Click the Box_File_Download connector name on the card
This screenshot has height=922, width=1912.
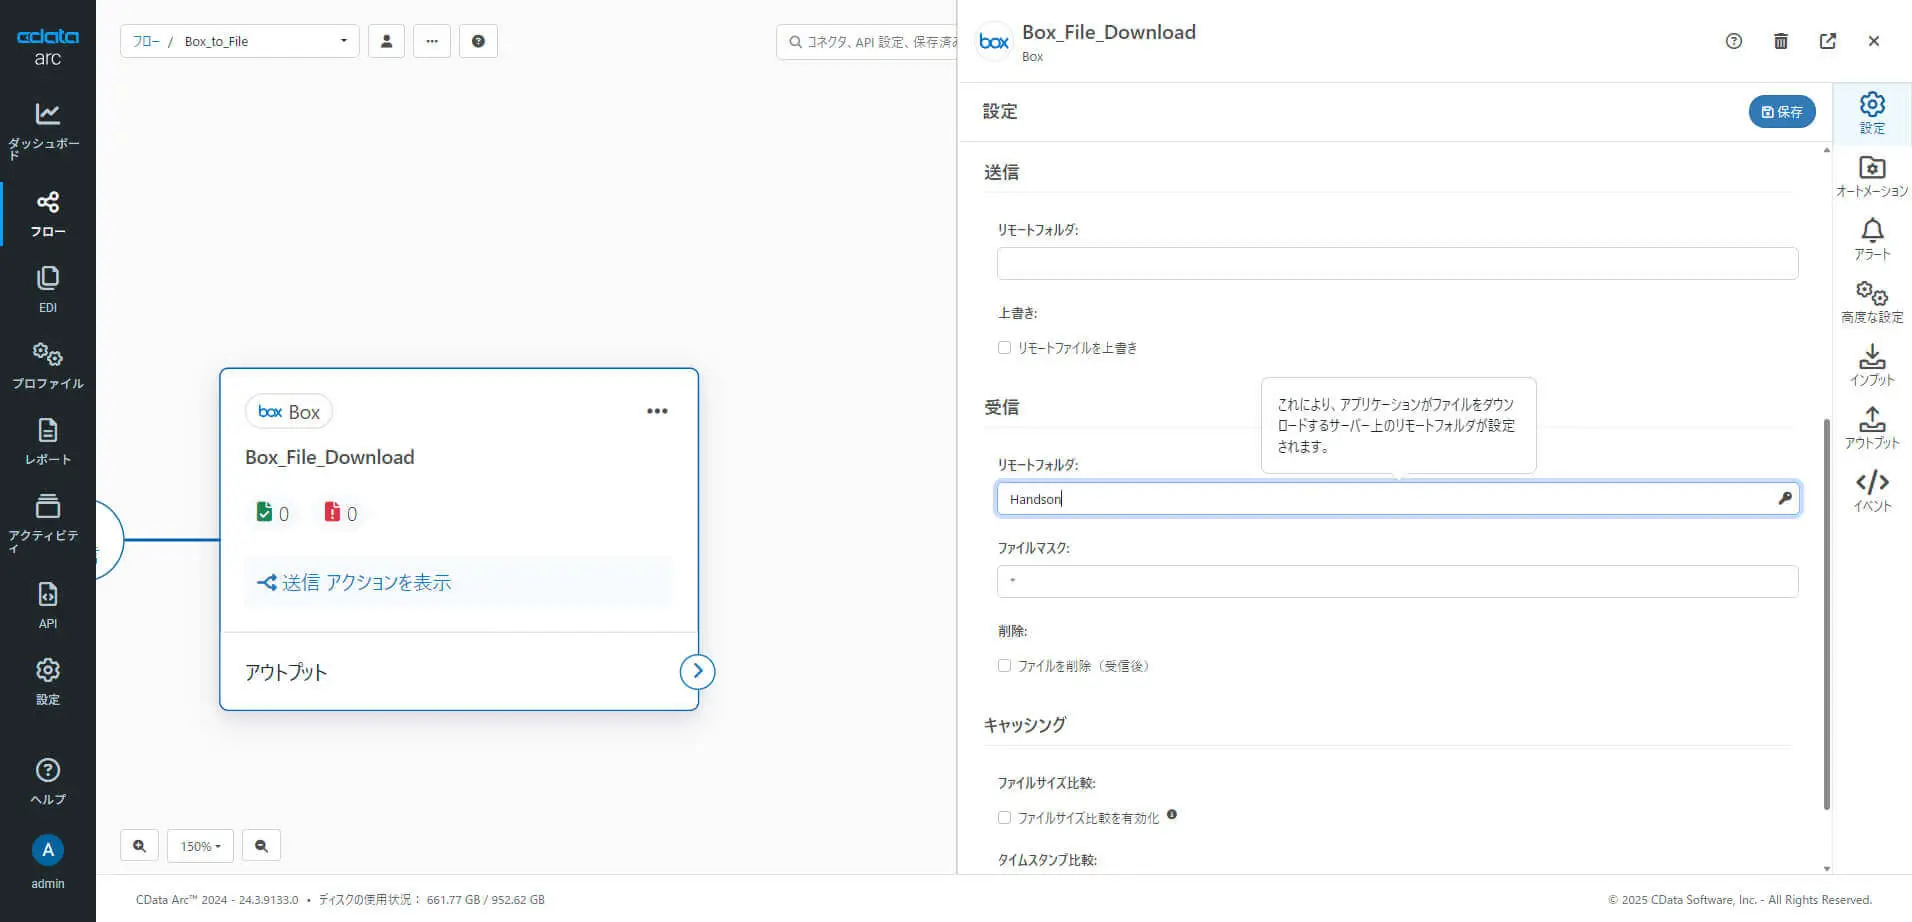point(329,457)
